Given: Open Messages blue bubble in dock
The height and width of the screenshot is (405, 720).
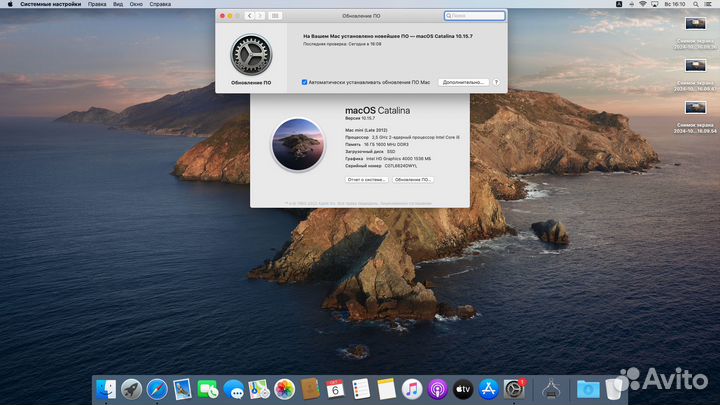Looking at the screenshot, I should tap(234, 390).
